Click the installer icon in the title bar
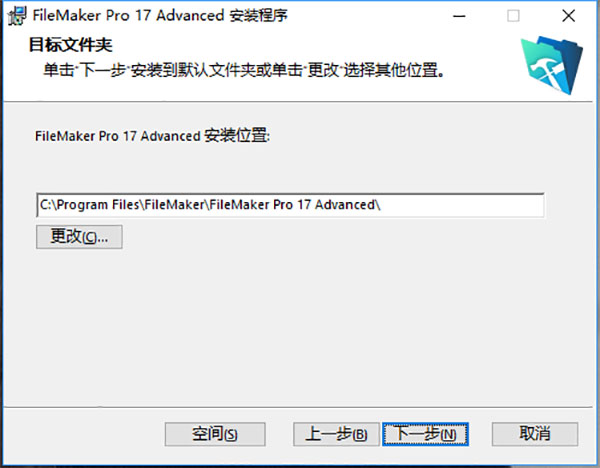This screenshot has width=600, height=468. (x=17, y=16)
